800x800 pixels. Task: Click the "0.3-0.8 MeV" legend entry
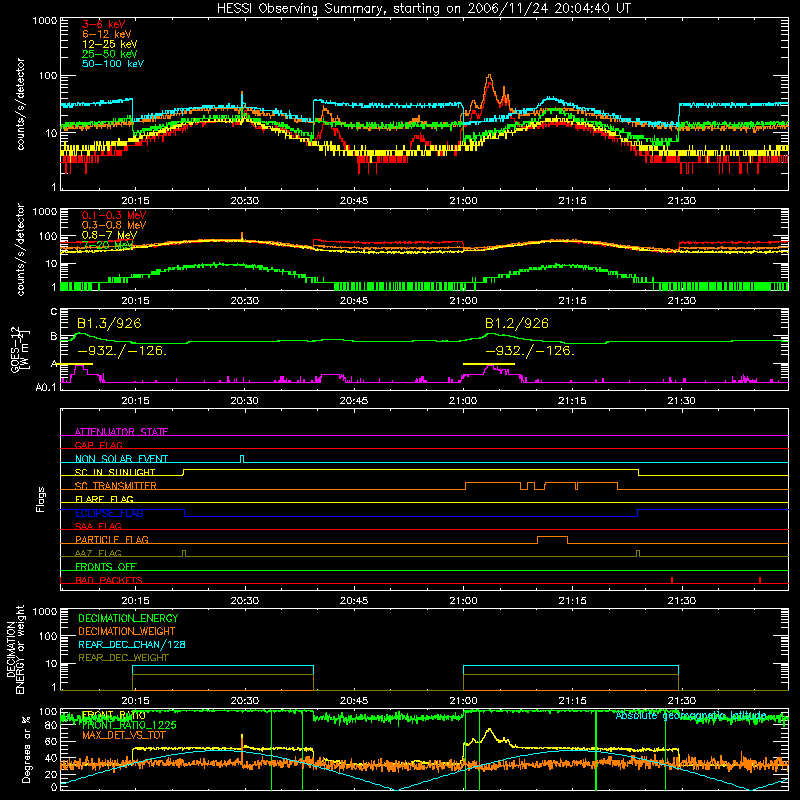114,225
